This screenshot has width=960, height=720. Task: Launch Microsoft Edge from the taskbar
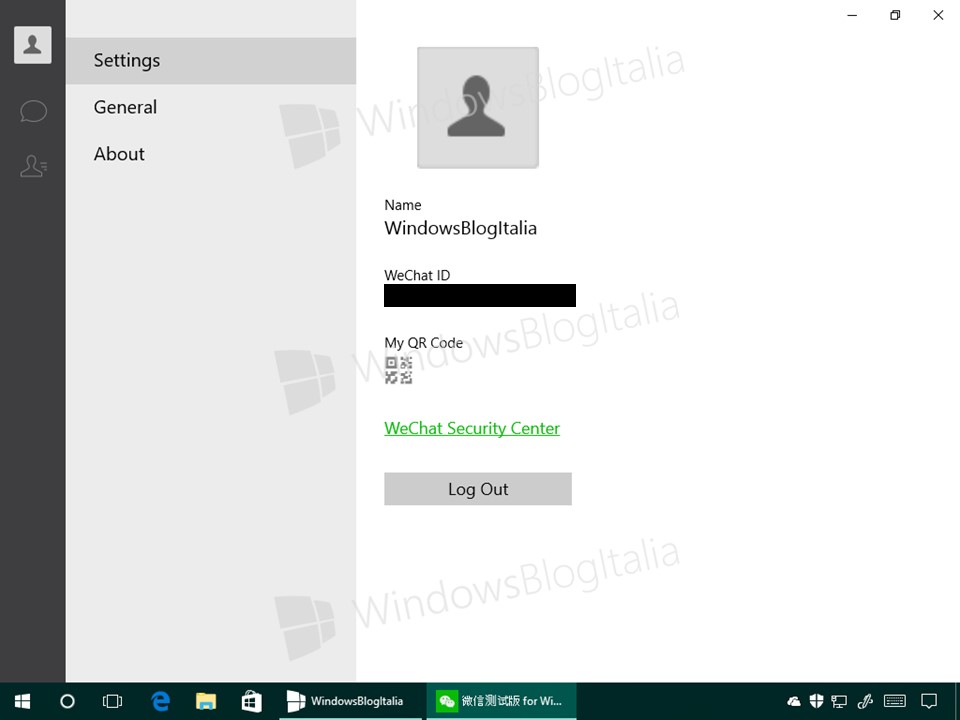pos(160,701)
